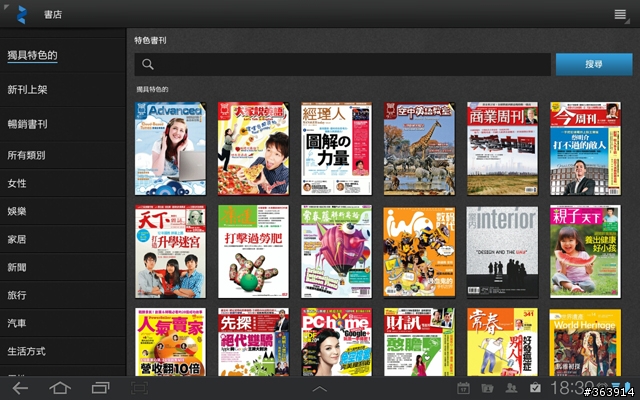The height and width of the screenshot is (400, 640).
Task: Open the PChome magazine cover
Action: [336, 342]
